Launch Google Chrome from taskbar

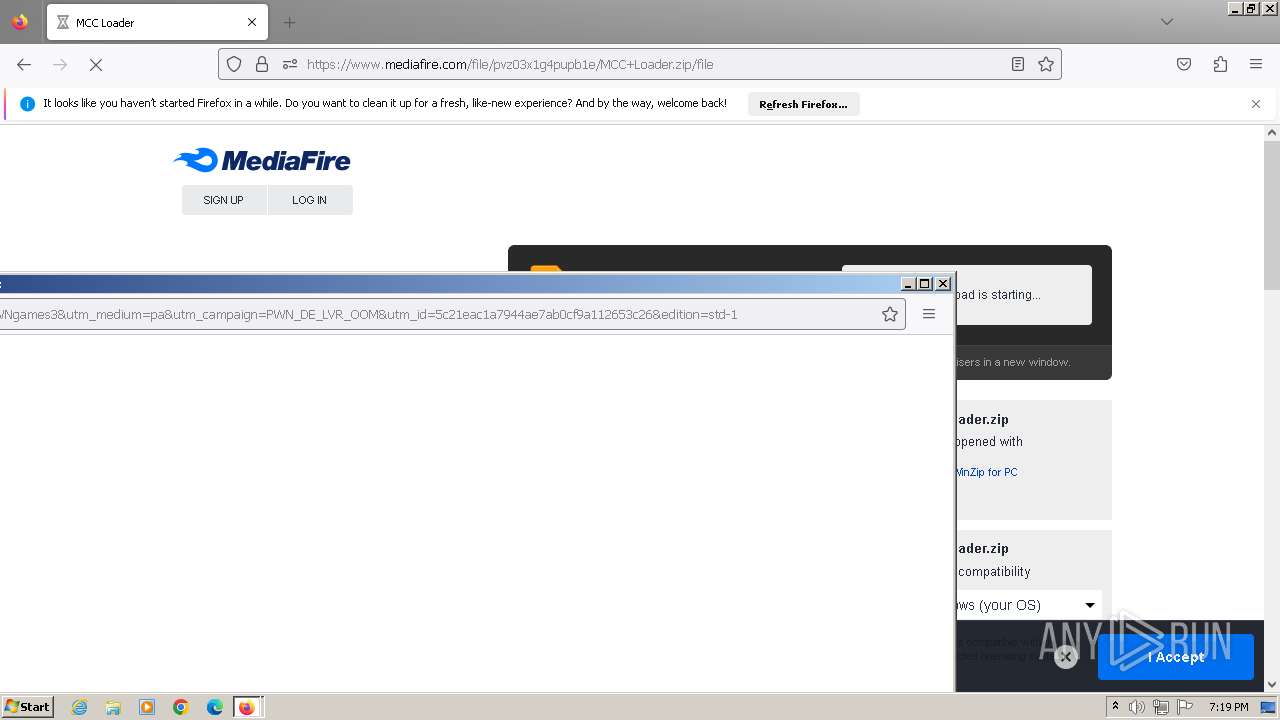coord(181,707)
